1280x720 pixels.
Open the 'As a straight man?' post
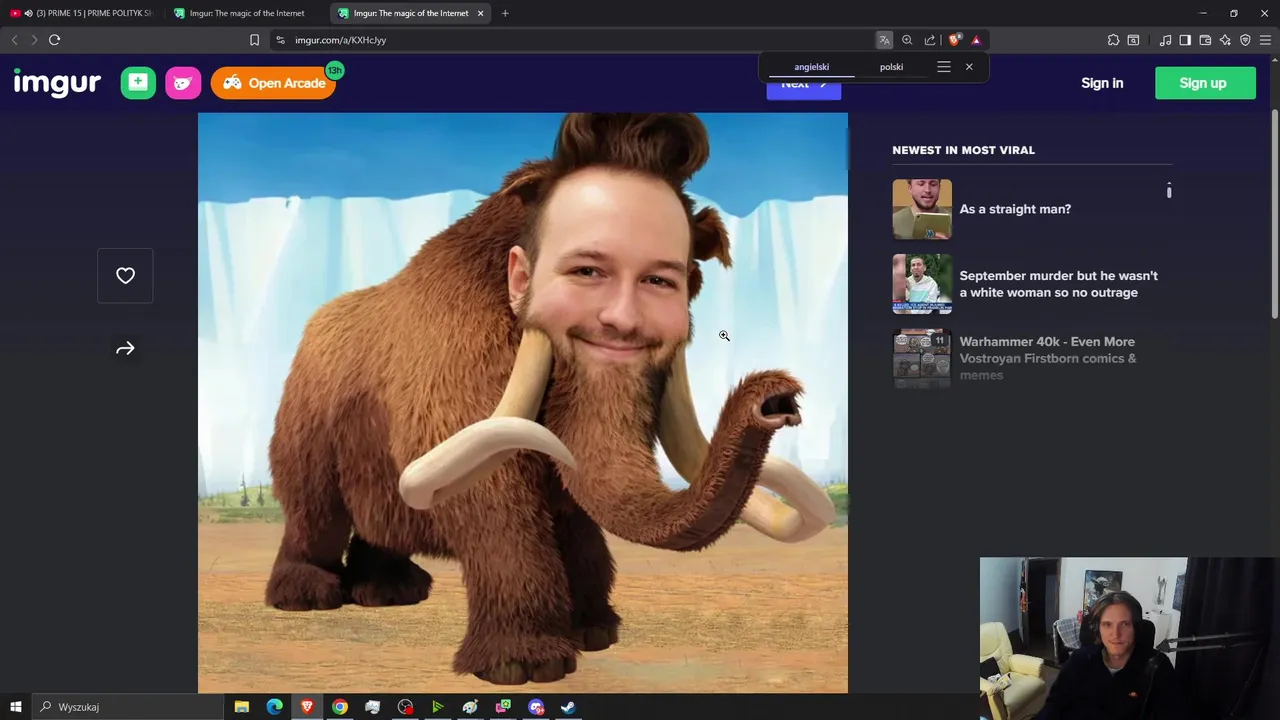1015,209
